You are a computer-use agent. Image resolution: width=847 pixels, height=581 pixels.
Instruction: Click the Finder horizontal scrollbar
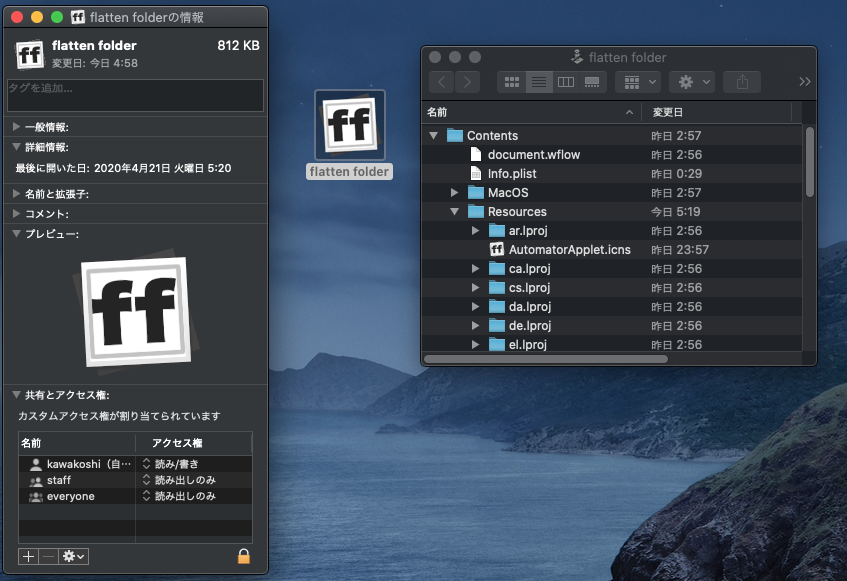(546, 359)
